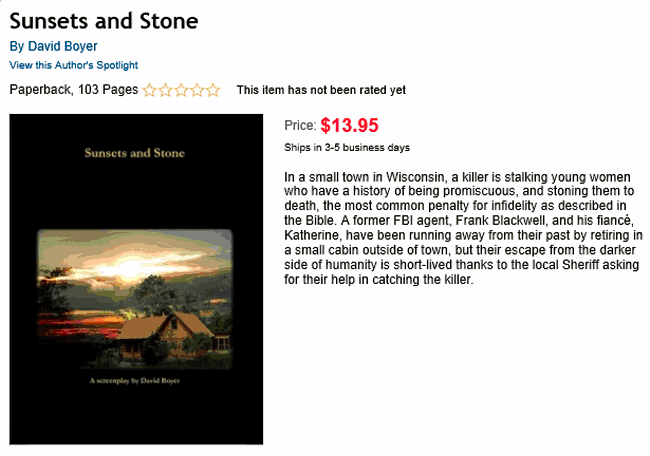650x456 pixels.
Task: Click the book cover image
Action: [136, 279]
